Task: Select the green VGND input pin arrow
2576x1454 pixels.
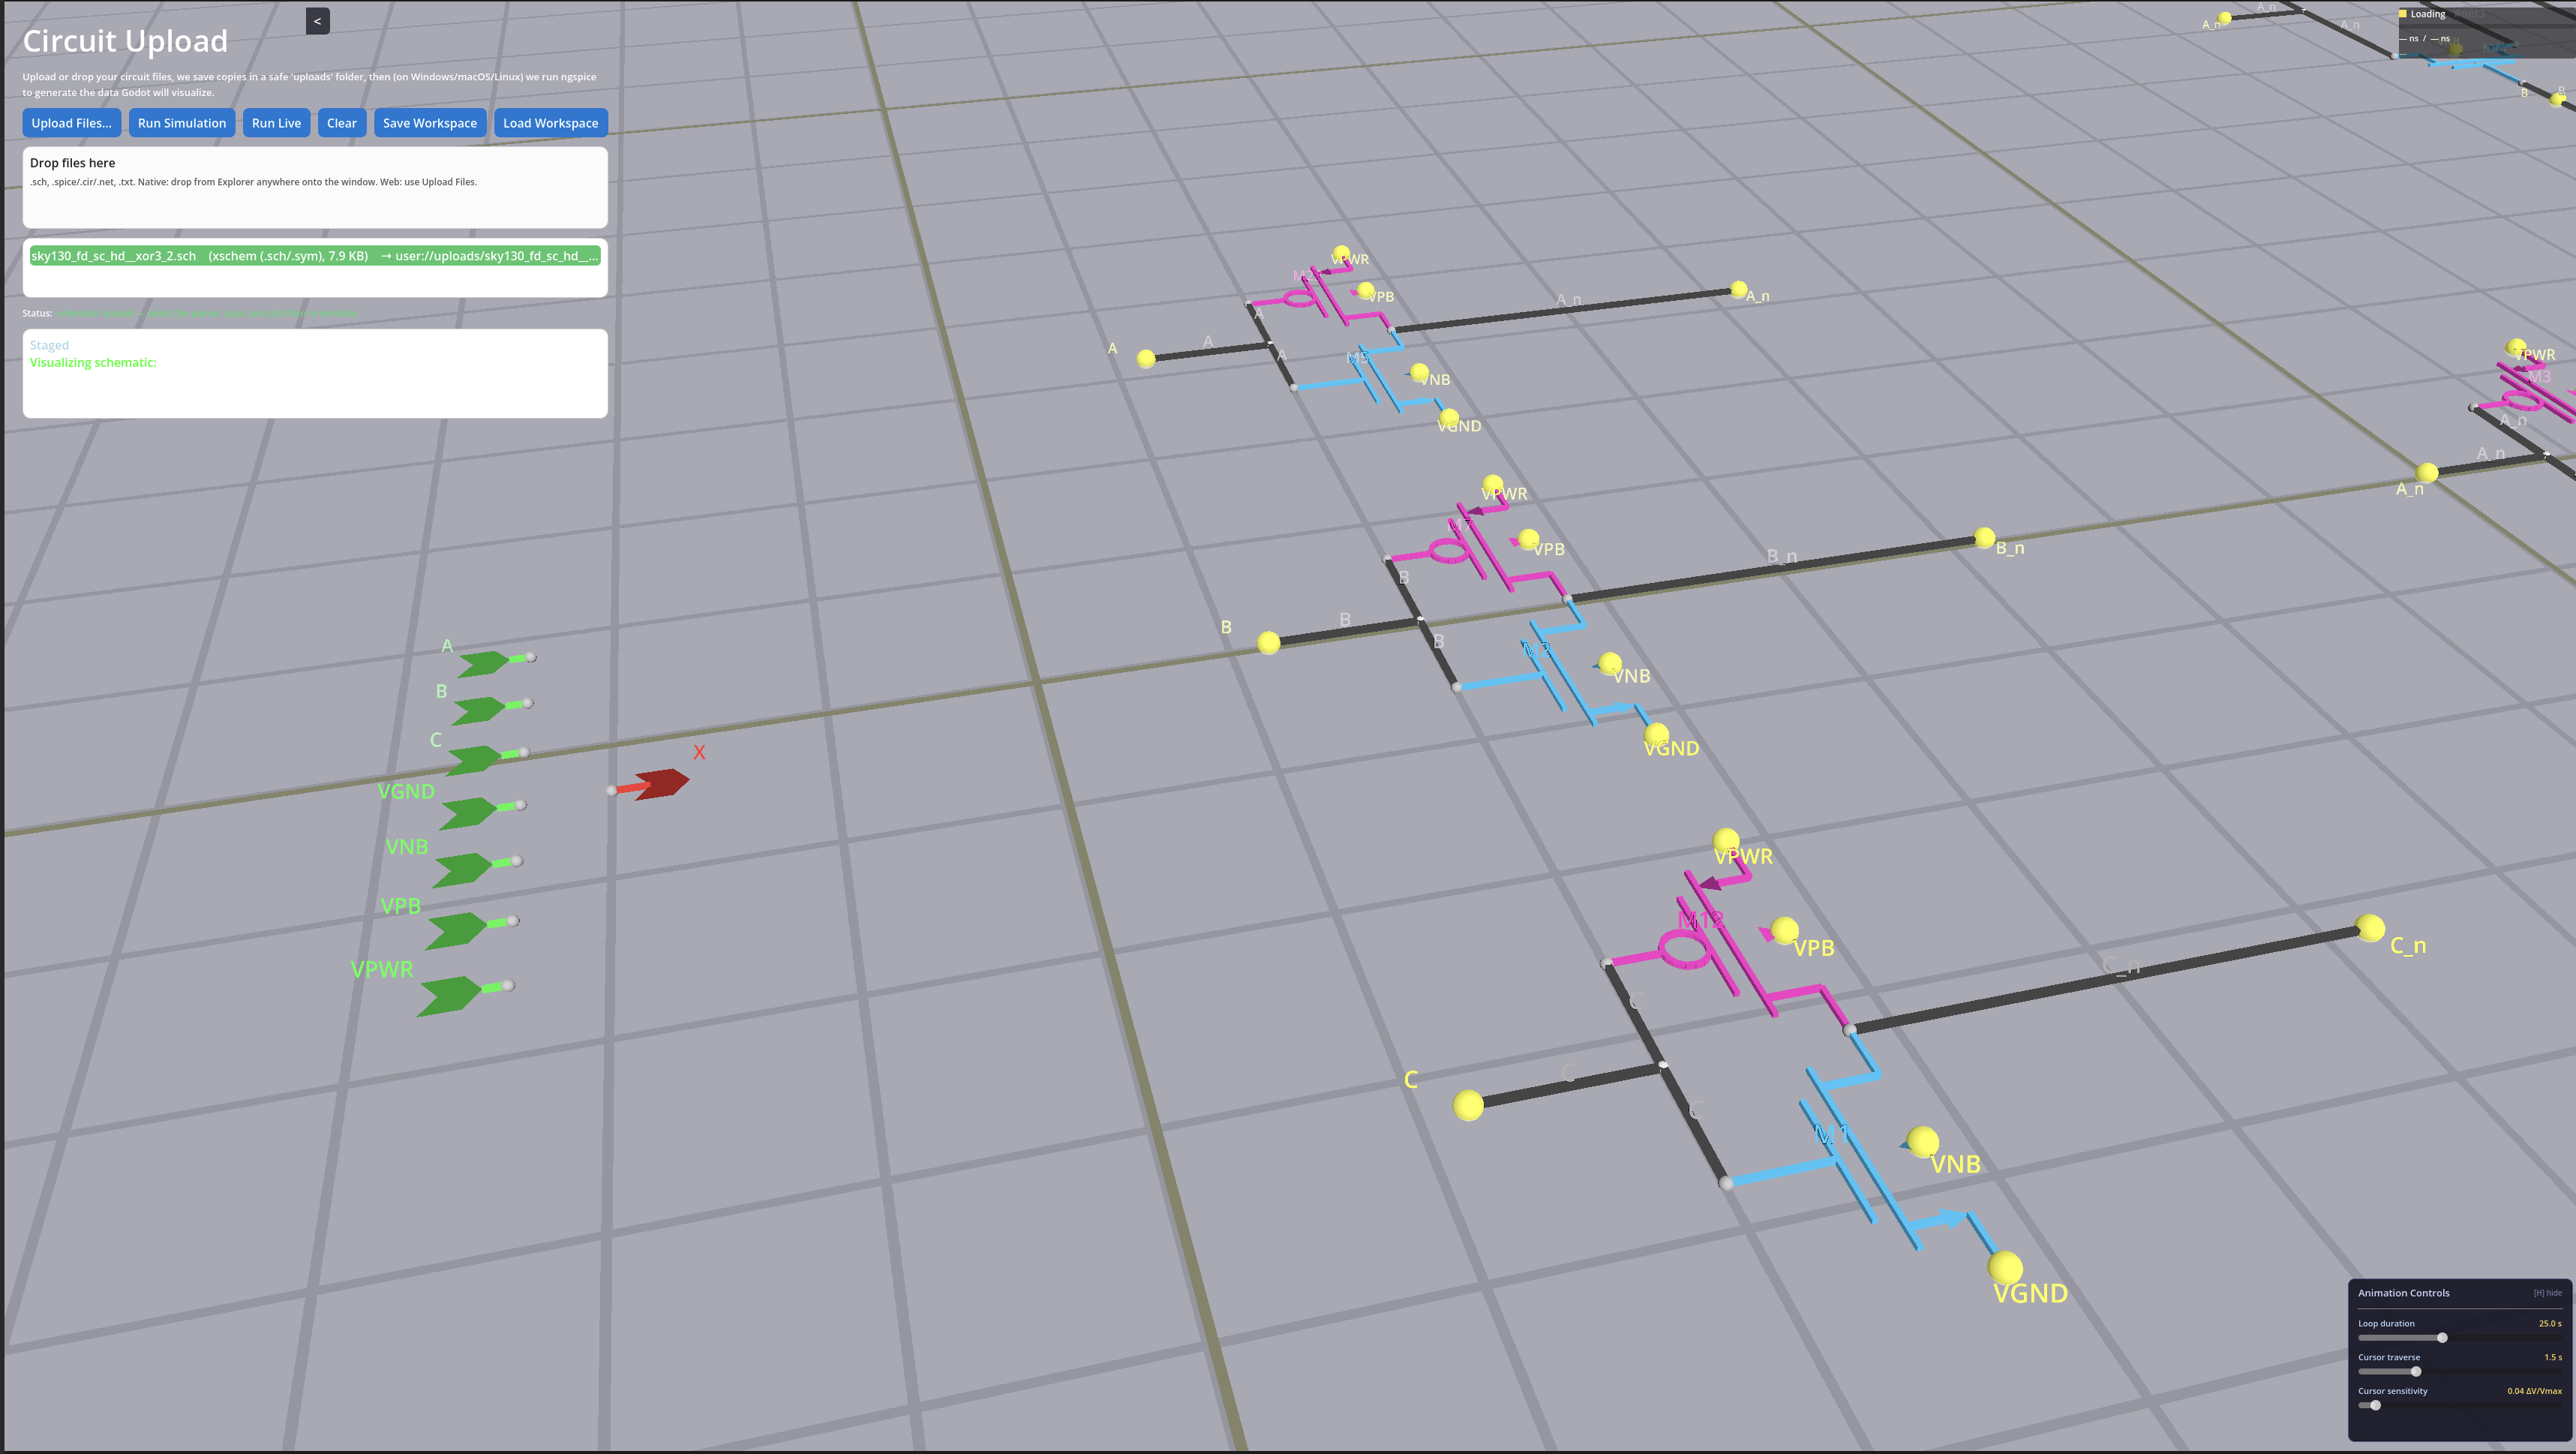Action: [468, 813]
